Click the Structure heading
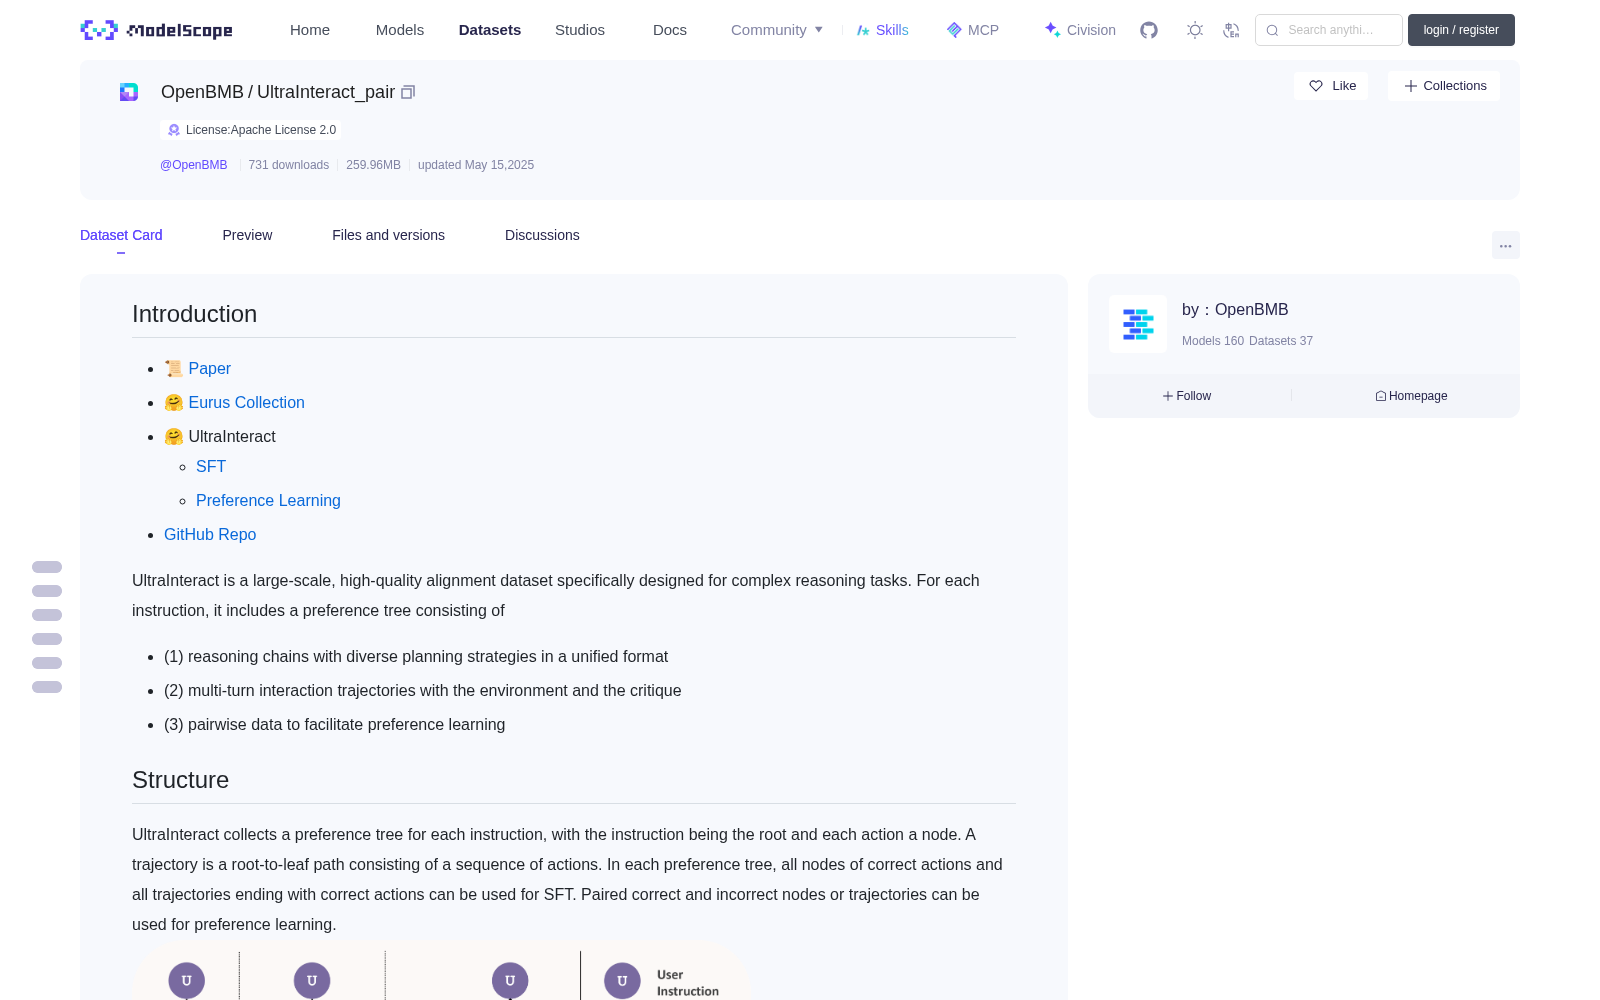Screen dimensions: 1600x1000 (x=180, y=780)
